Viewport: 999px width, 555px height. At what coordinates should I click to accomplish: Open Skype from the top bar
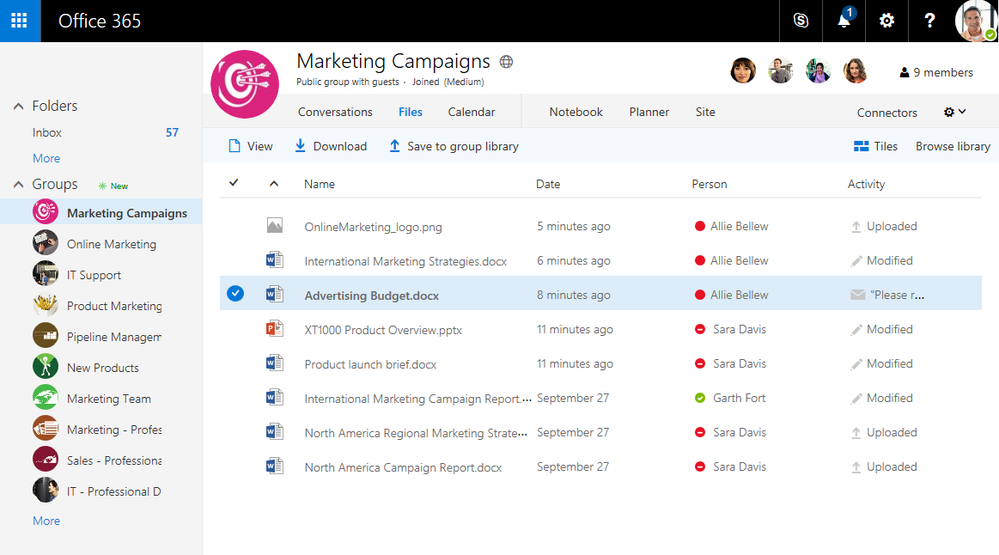click(801, 20)
